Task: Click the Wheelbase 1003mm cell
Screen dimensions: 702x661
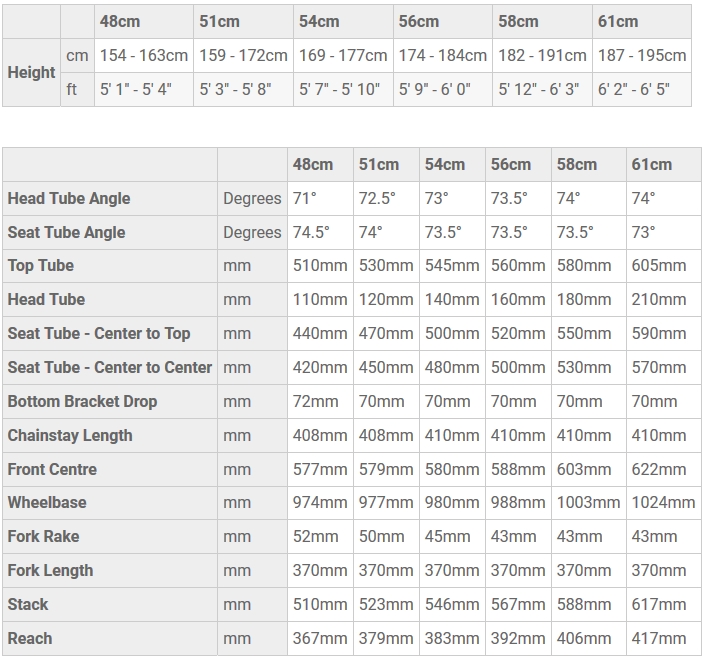Action: [x=588, y=502]
